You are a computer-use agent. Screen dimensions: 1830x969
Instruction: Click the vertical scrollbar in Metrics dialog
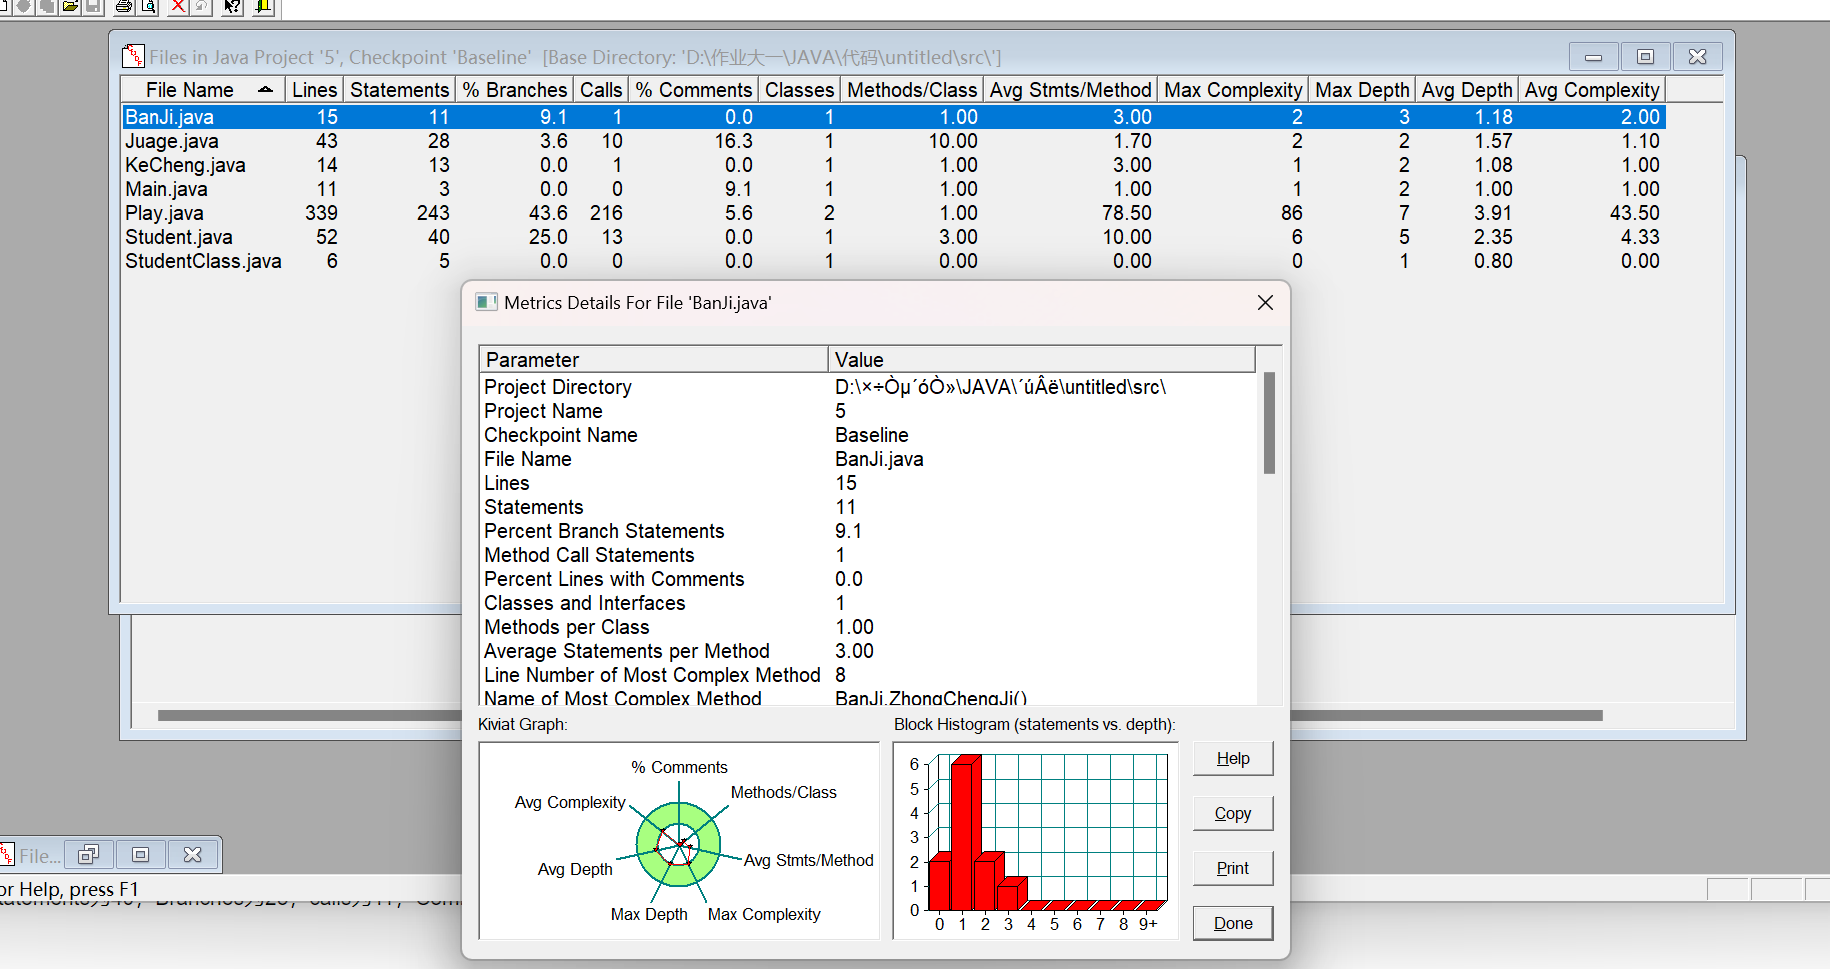tap(1269, 423)
